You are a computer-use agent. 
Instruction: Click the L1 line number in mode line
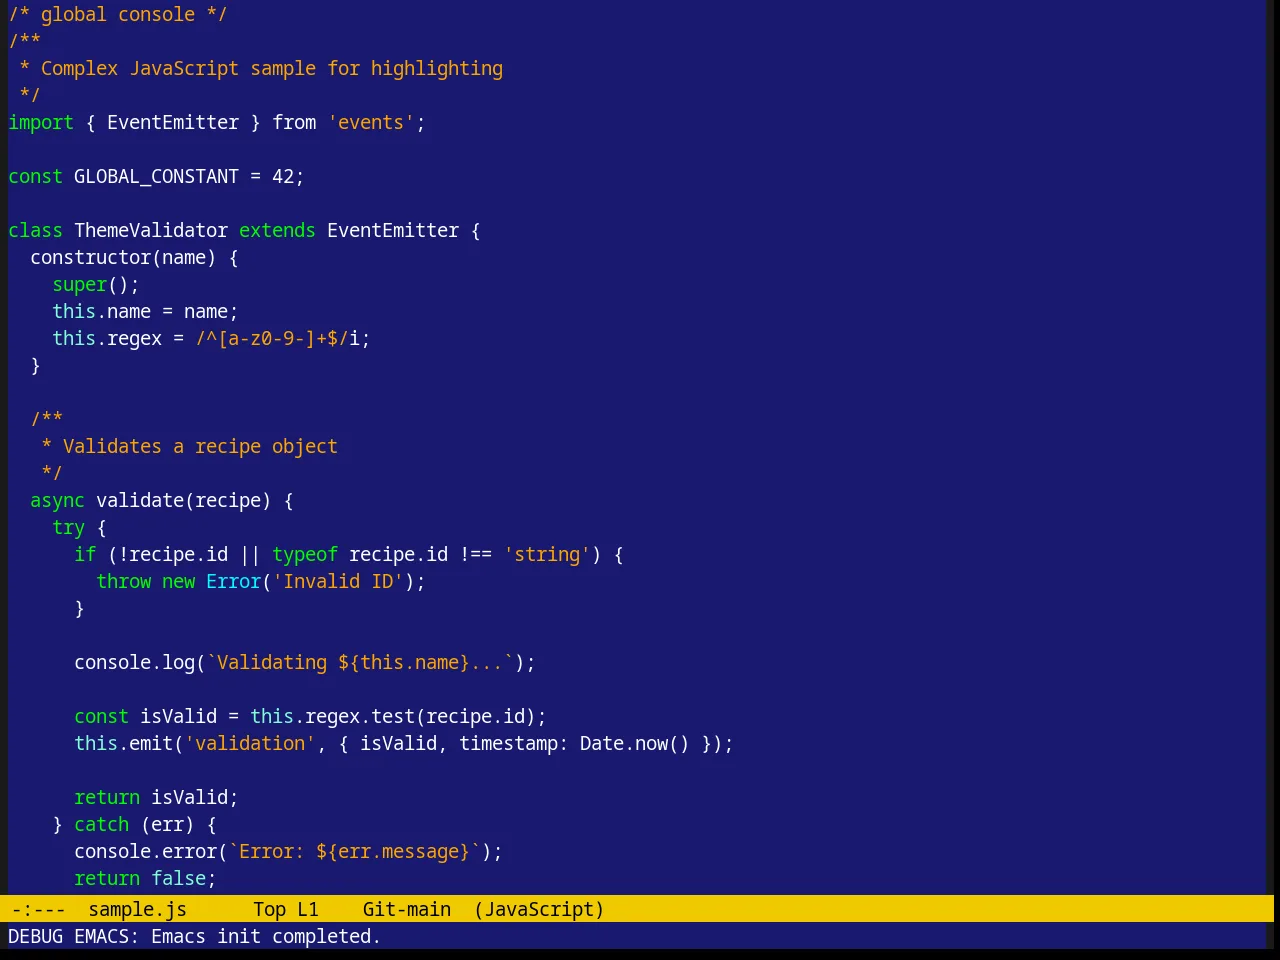coord(308,909)
